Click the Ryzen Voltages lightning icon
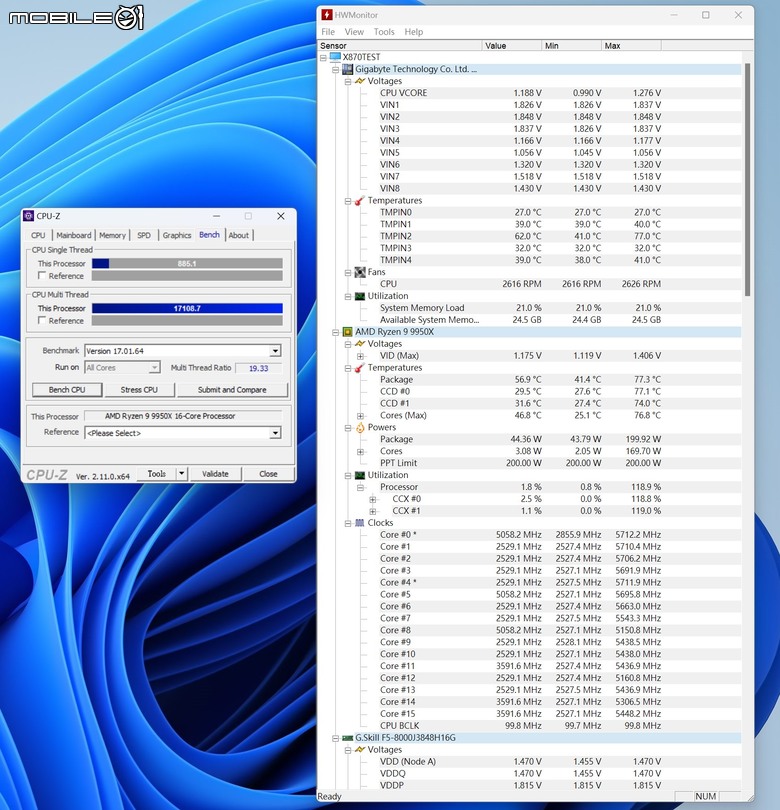The height and width of the screenshot is (810, 780). (360, 344)
